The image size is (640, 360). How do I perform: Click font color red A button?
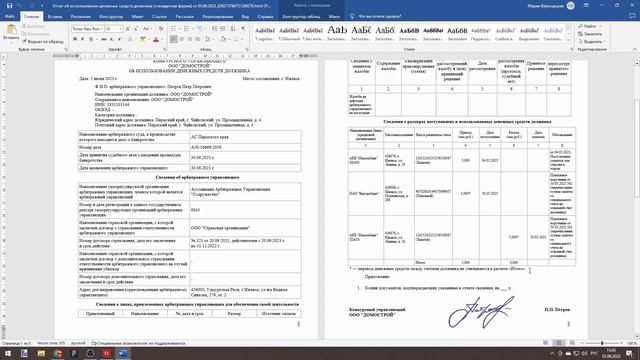(156, 39)
